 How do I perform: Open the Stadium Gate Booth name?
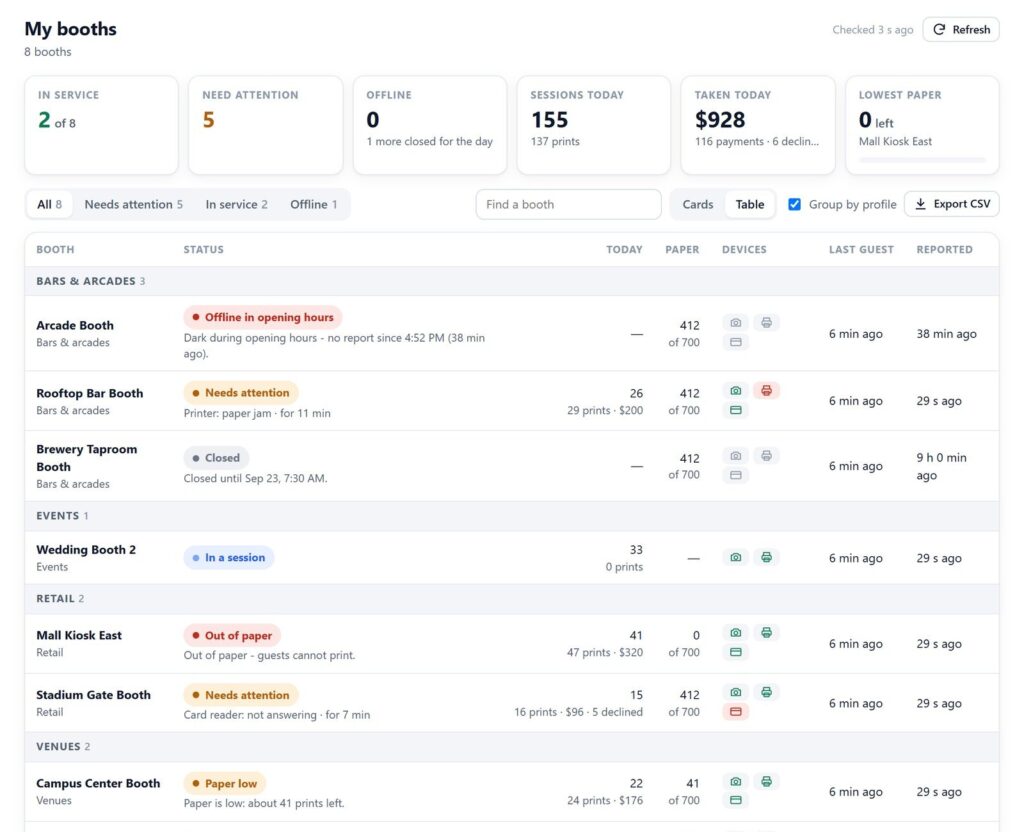pos(93,695)
